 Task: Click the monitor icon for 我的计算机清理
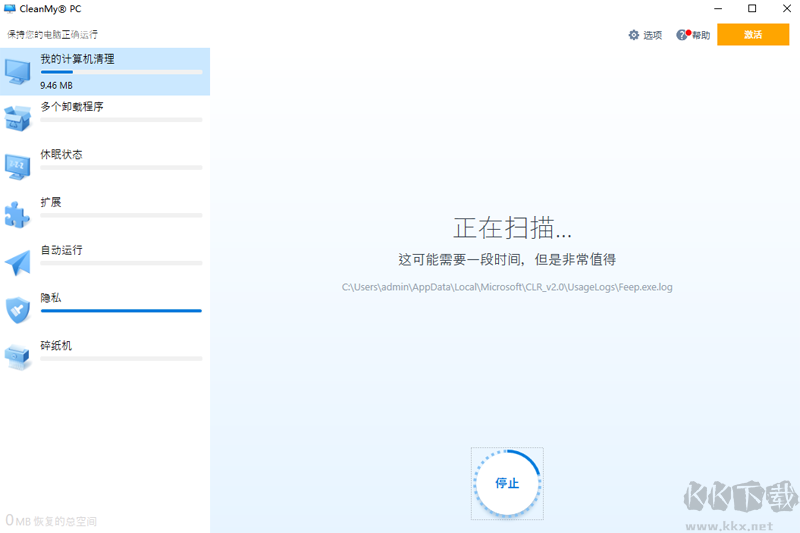[18, 72]
